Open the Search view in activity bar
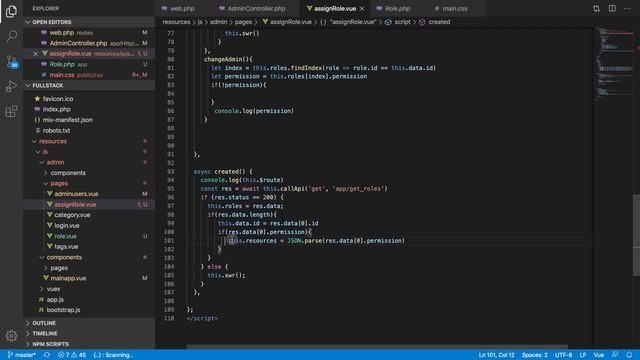 (11, 36)
